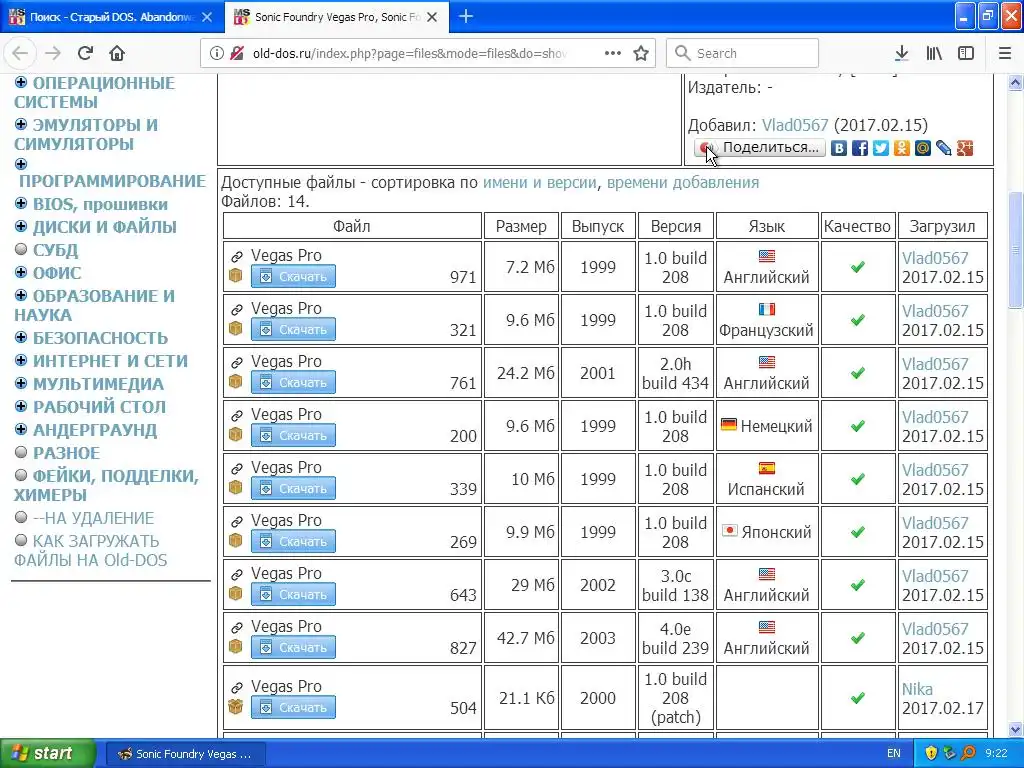
Task: Share via LiveJournal pencil icon
Action: tap(944, 148)
